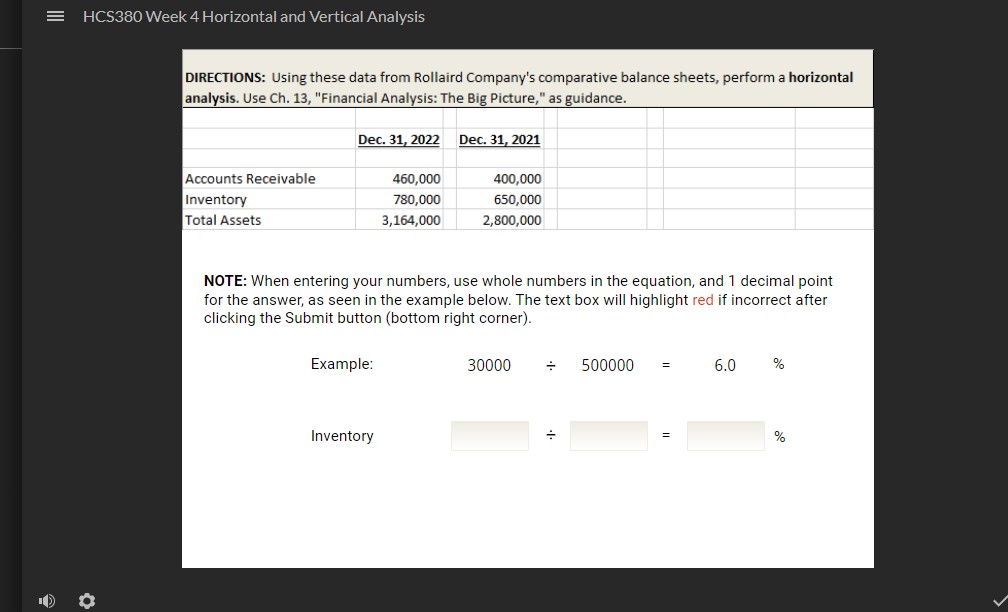Select the Dec. 31, 2021 column header
The image size is (1008, 612).
pyautogui.click(x=498, y=139)
